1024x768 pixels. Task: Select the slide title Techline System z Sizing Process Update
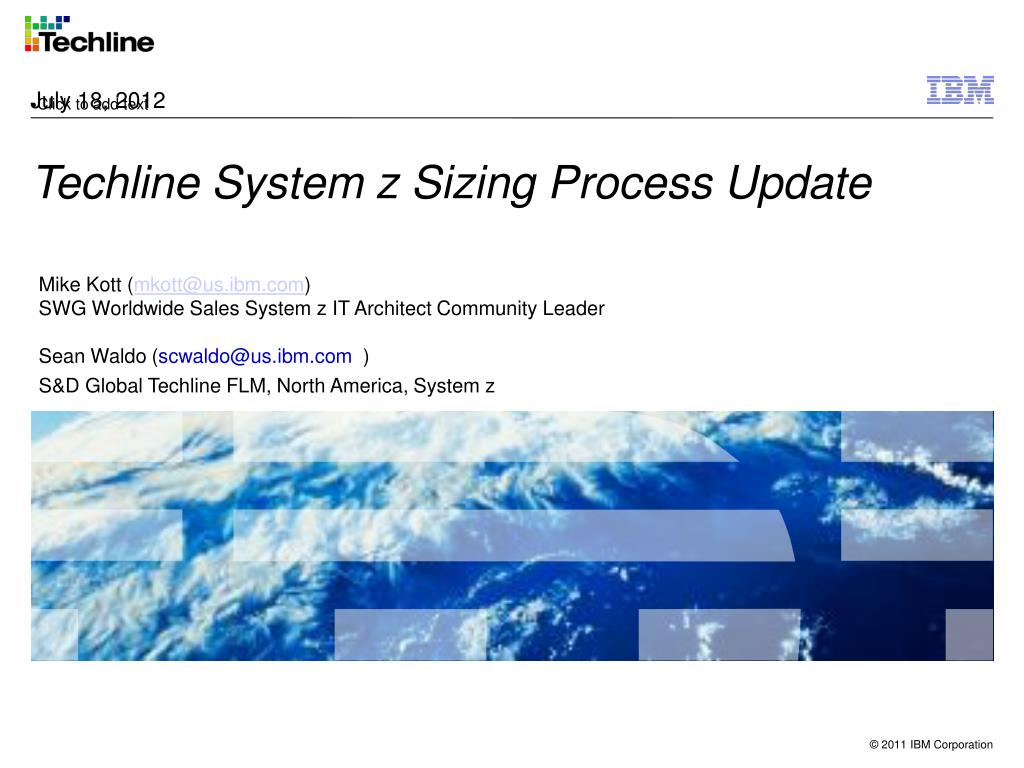tap(454, 183)
